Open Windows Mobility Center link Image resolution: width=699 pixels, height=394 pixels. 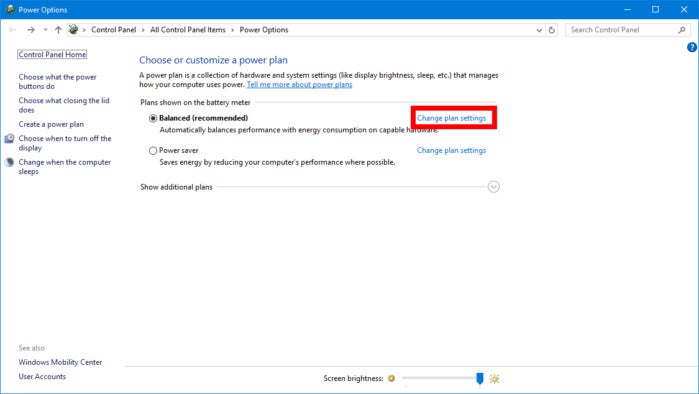click(x=60, y=362)
